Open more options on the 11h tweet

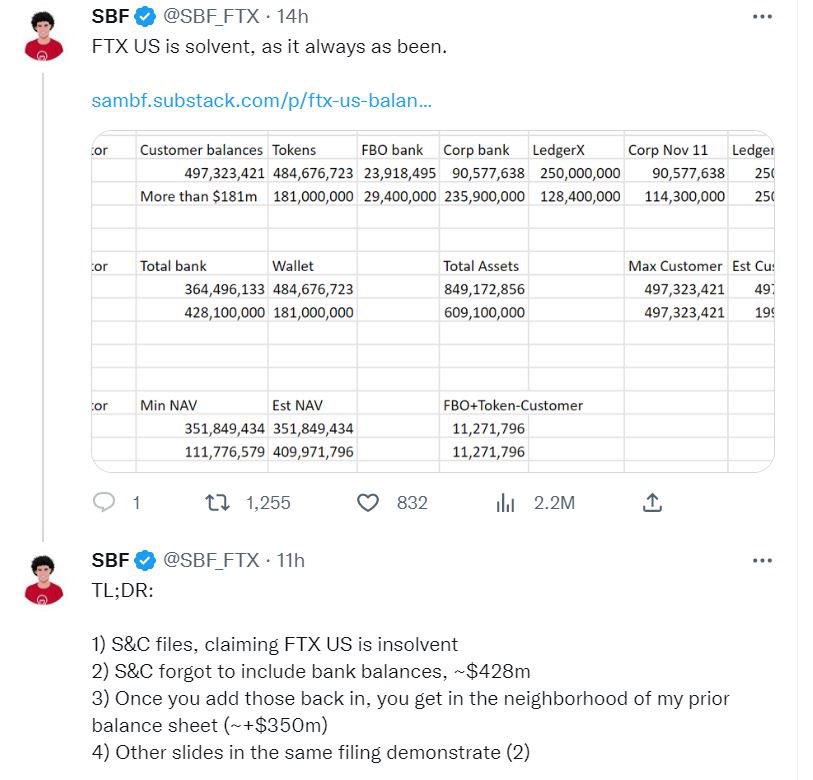[x=762, y=561]
